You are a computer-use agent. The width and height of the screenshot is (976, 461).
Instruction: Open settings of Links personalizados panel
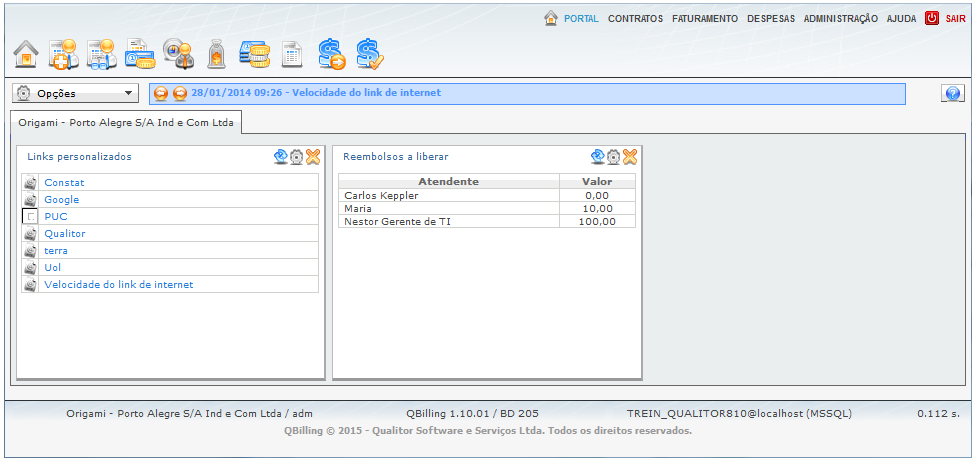point(297,156)
